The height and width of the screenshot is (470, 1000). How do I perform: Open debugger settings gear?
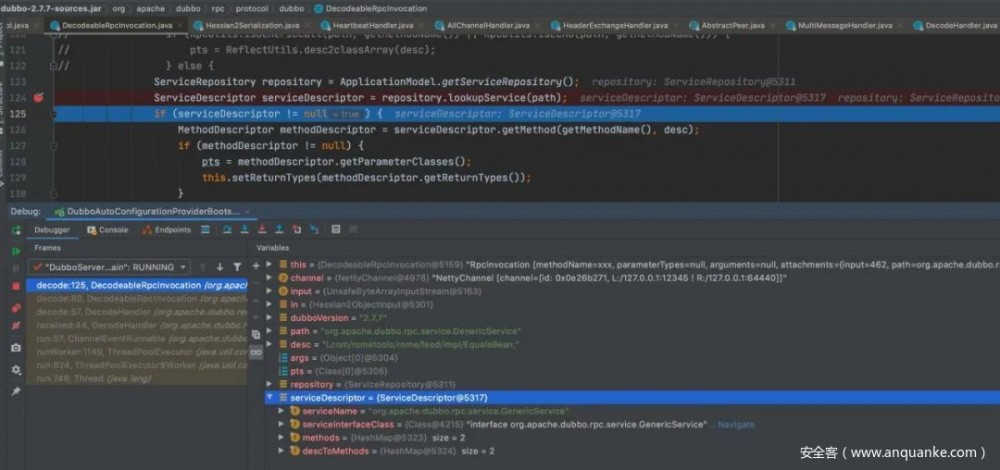pos(16,369)
